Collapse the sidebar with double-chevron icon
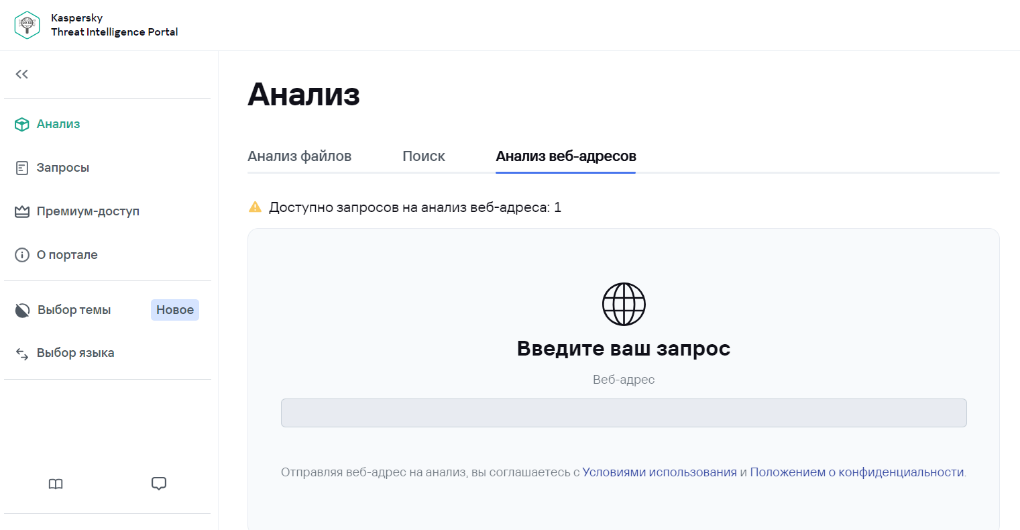Viewport: 1020px width, 530px height. click(22, 74)
